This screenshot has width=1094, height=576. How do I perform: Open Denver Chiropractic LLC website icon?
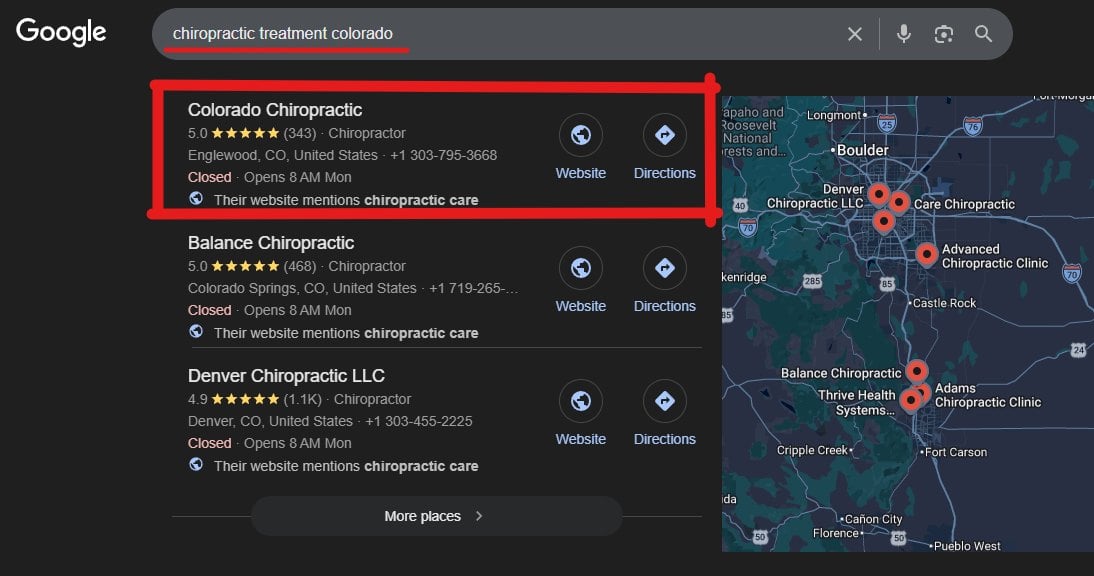581,401
